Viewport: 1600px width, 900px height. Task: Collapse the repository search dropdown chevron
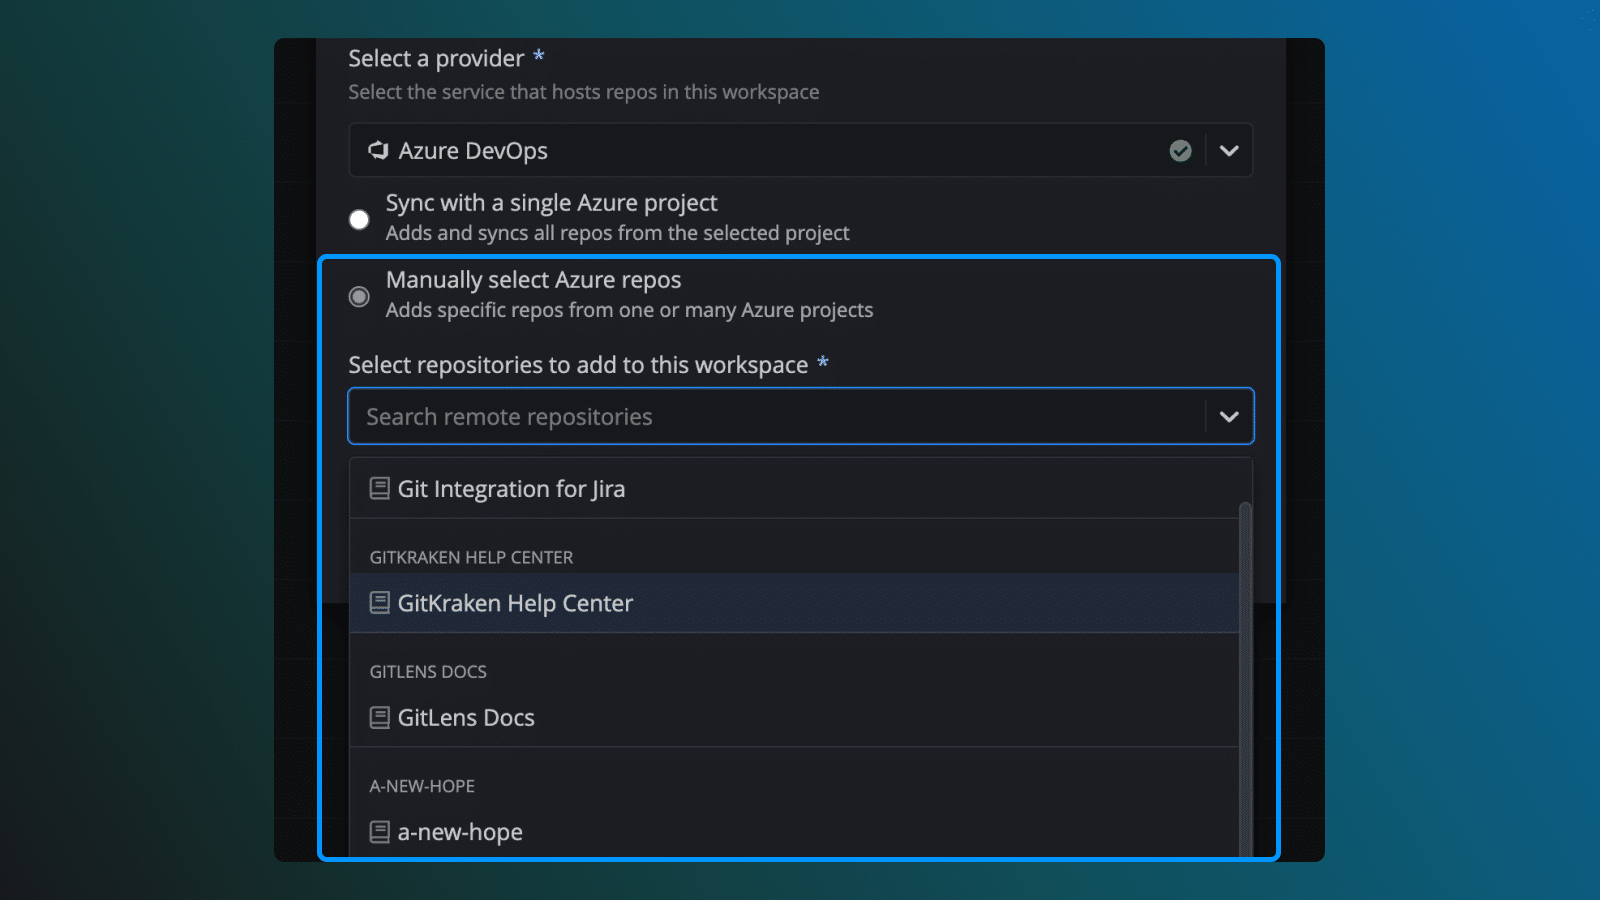click(1229, 416)
